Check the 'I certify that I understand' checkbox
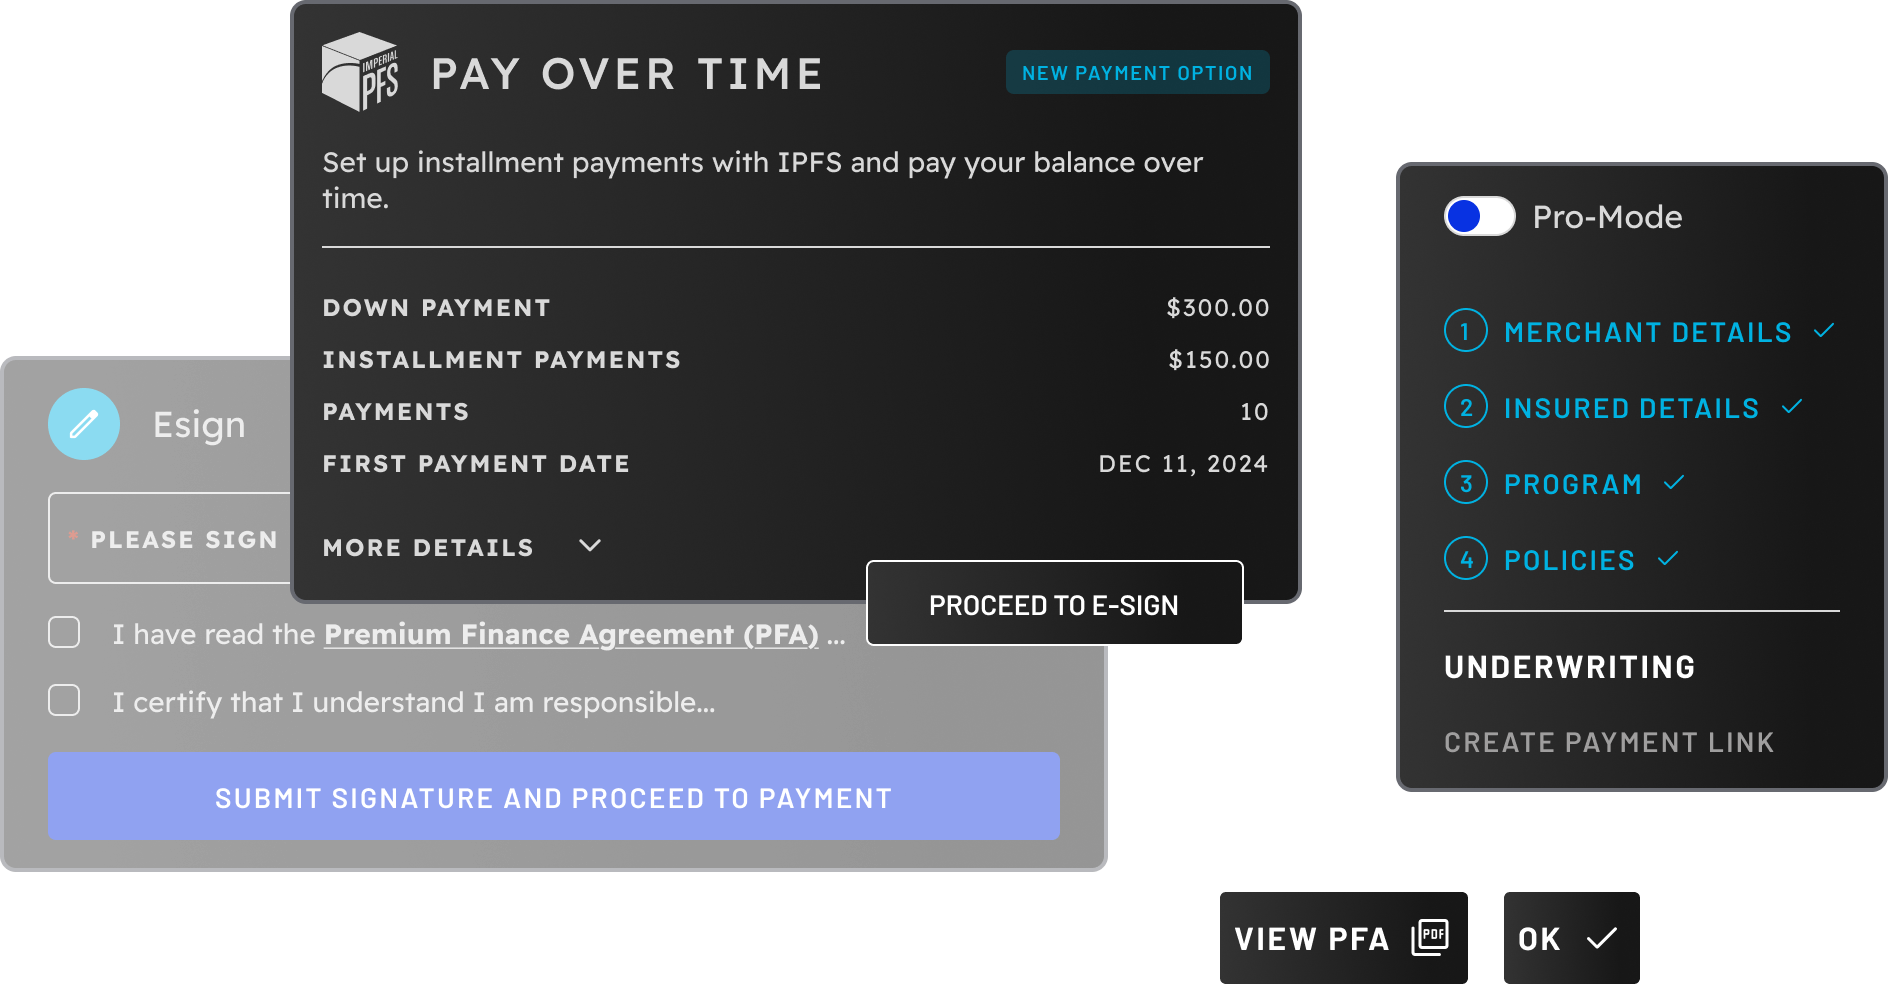 click(x=65, y=700)
